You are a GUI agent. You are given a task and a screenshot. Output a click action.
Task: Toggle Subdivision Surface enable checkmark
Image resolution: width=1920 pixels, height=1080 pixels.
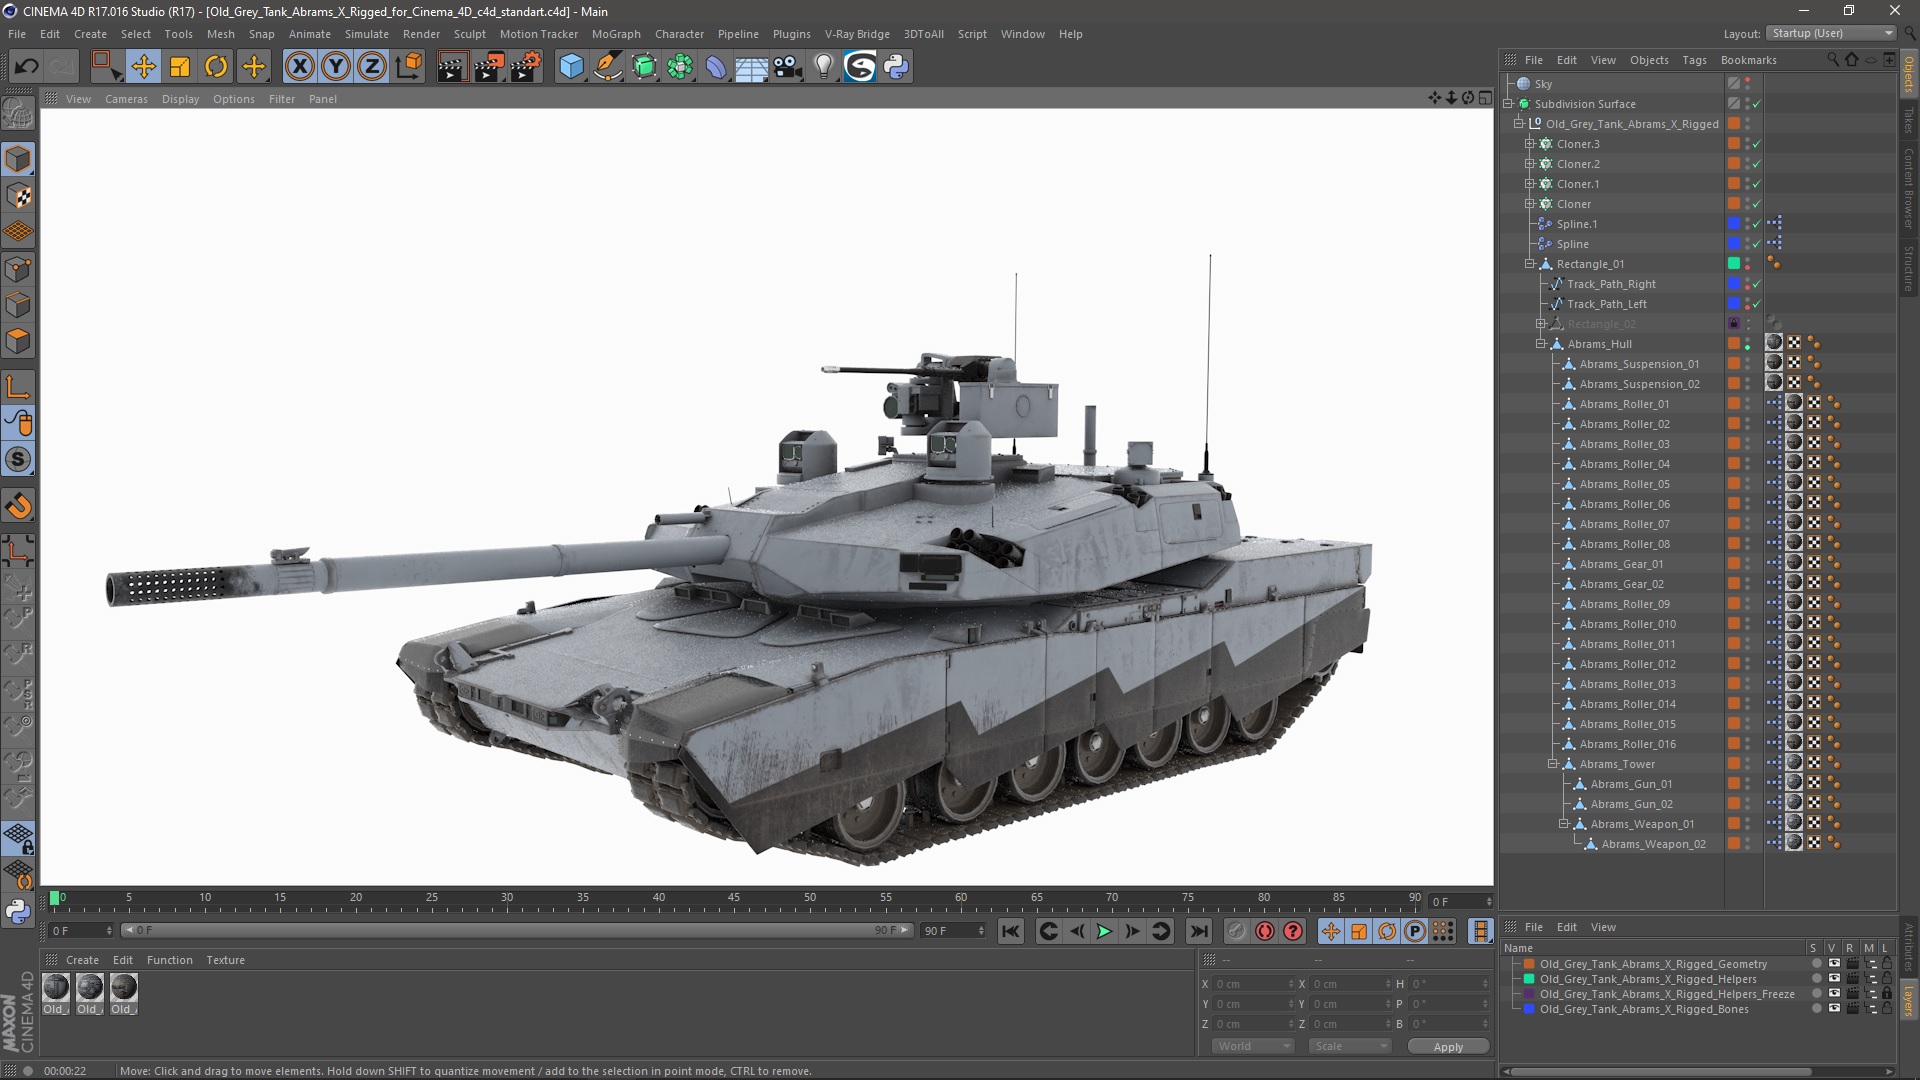[x=1756, y=104]
